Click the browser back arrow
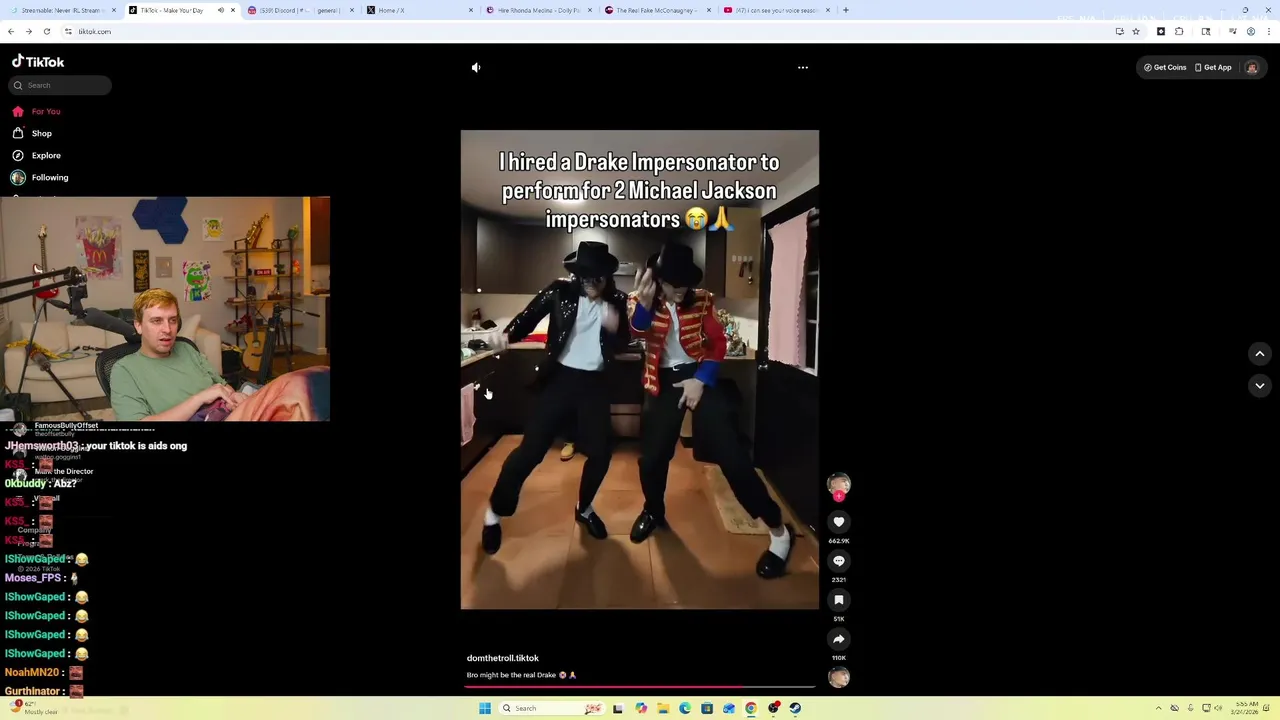 [x=11, y=32]
